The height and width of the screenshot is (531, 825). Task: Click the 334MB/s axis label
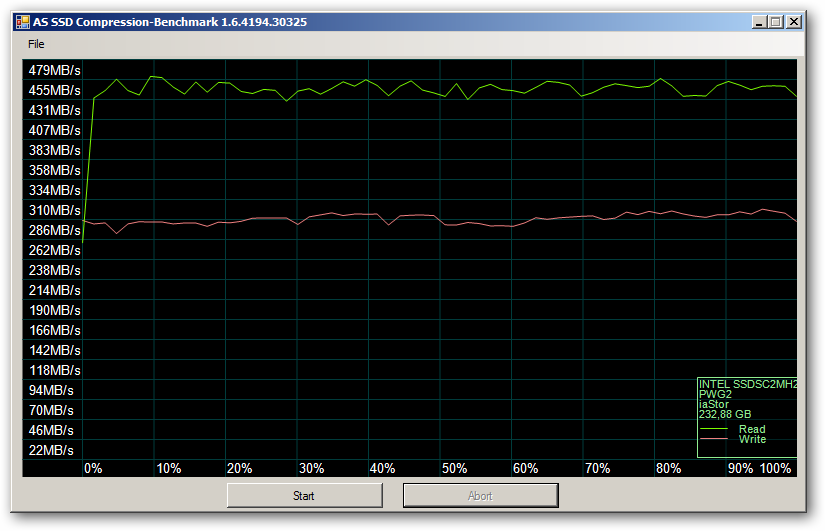[55, 191]
